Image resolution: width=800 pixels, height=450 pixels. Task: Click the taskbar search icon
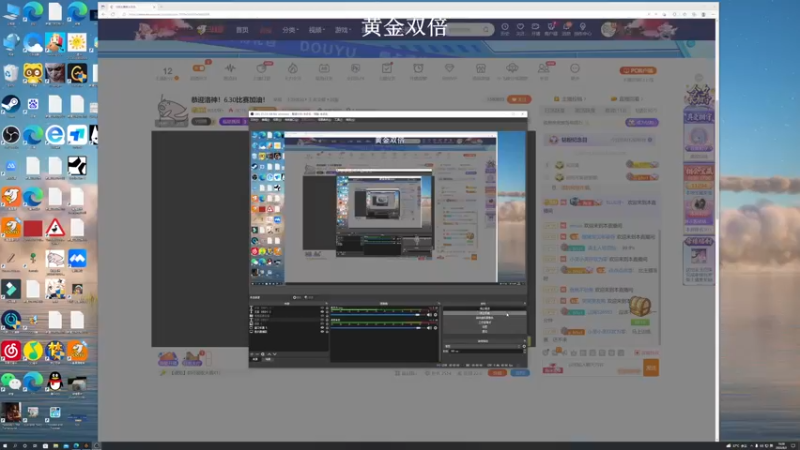coord(15,445)
